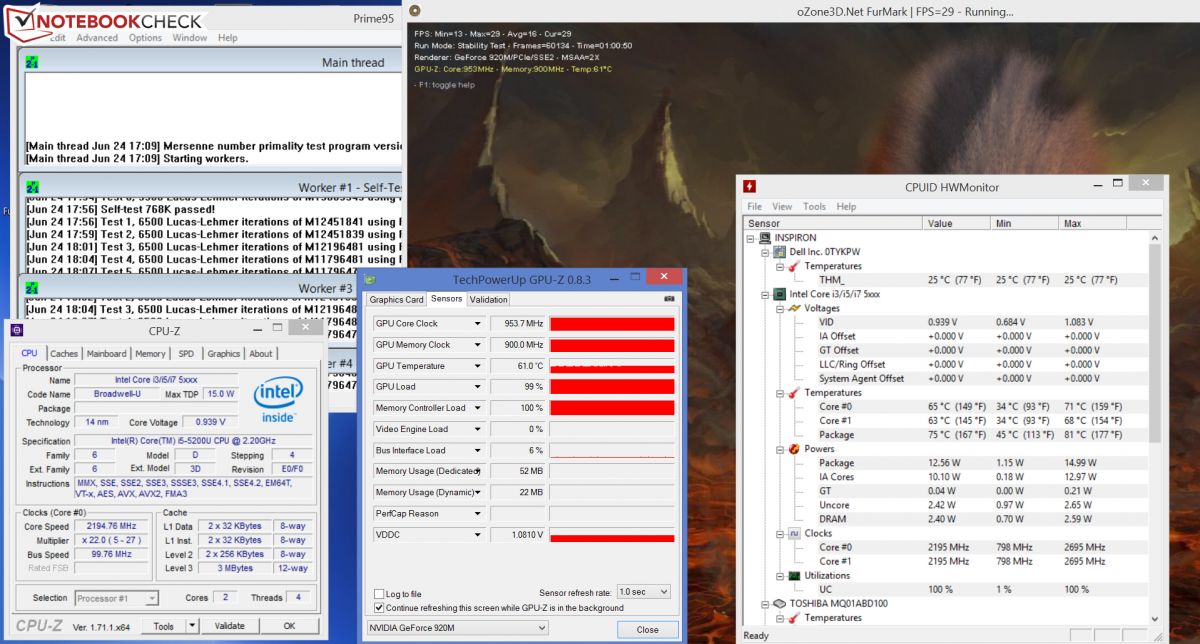Click the Validate button in CPU-Z
This screenshot has height=644, width=1200.
pyautogui.click(x=230, y=626)
